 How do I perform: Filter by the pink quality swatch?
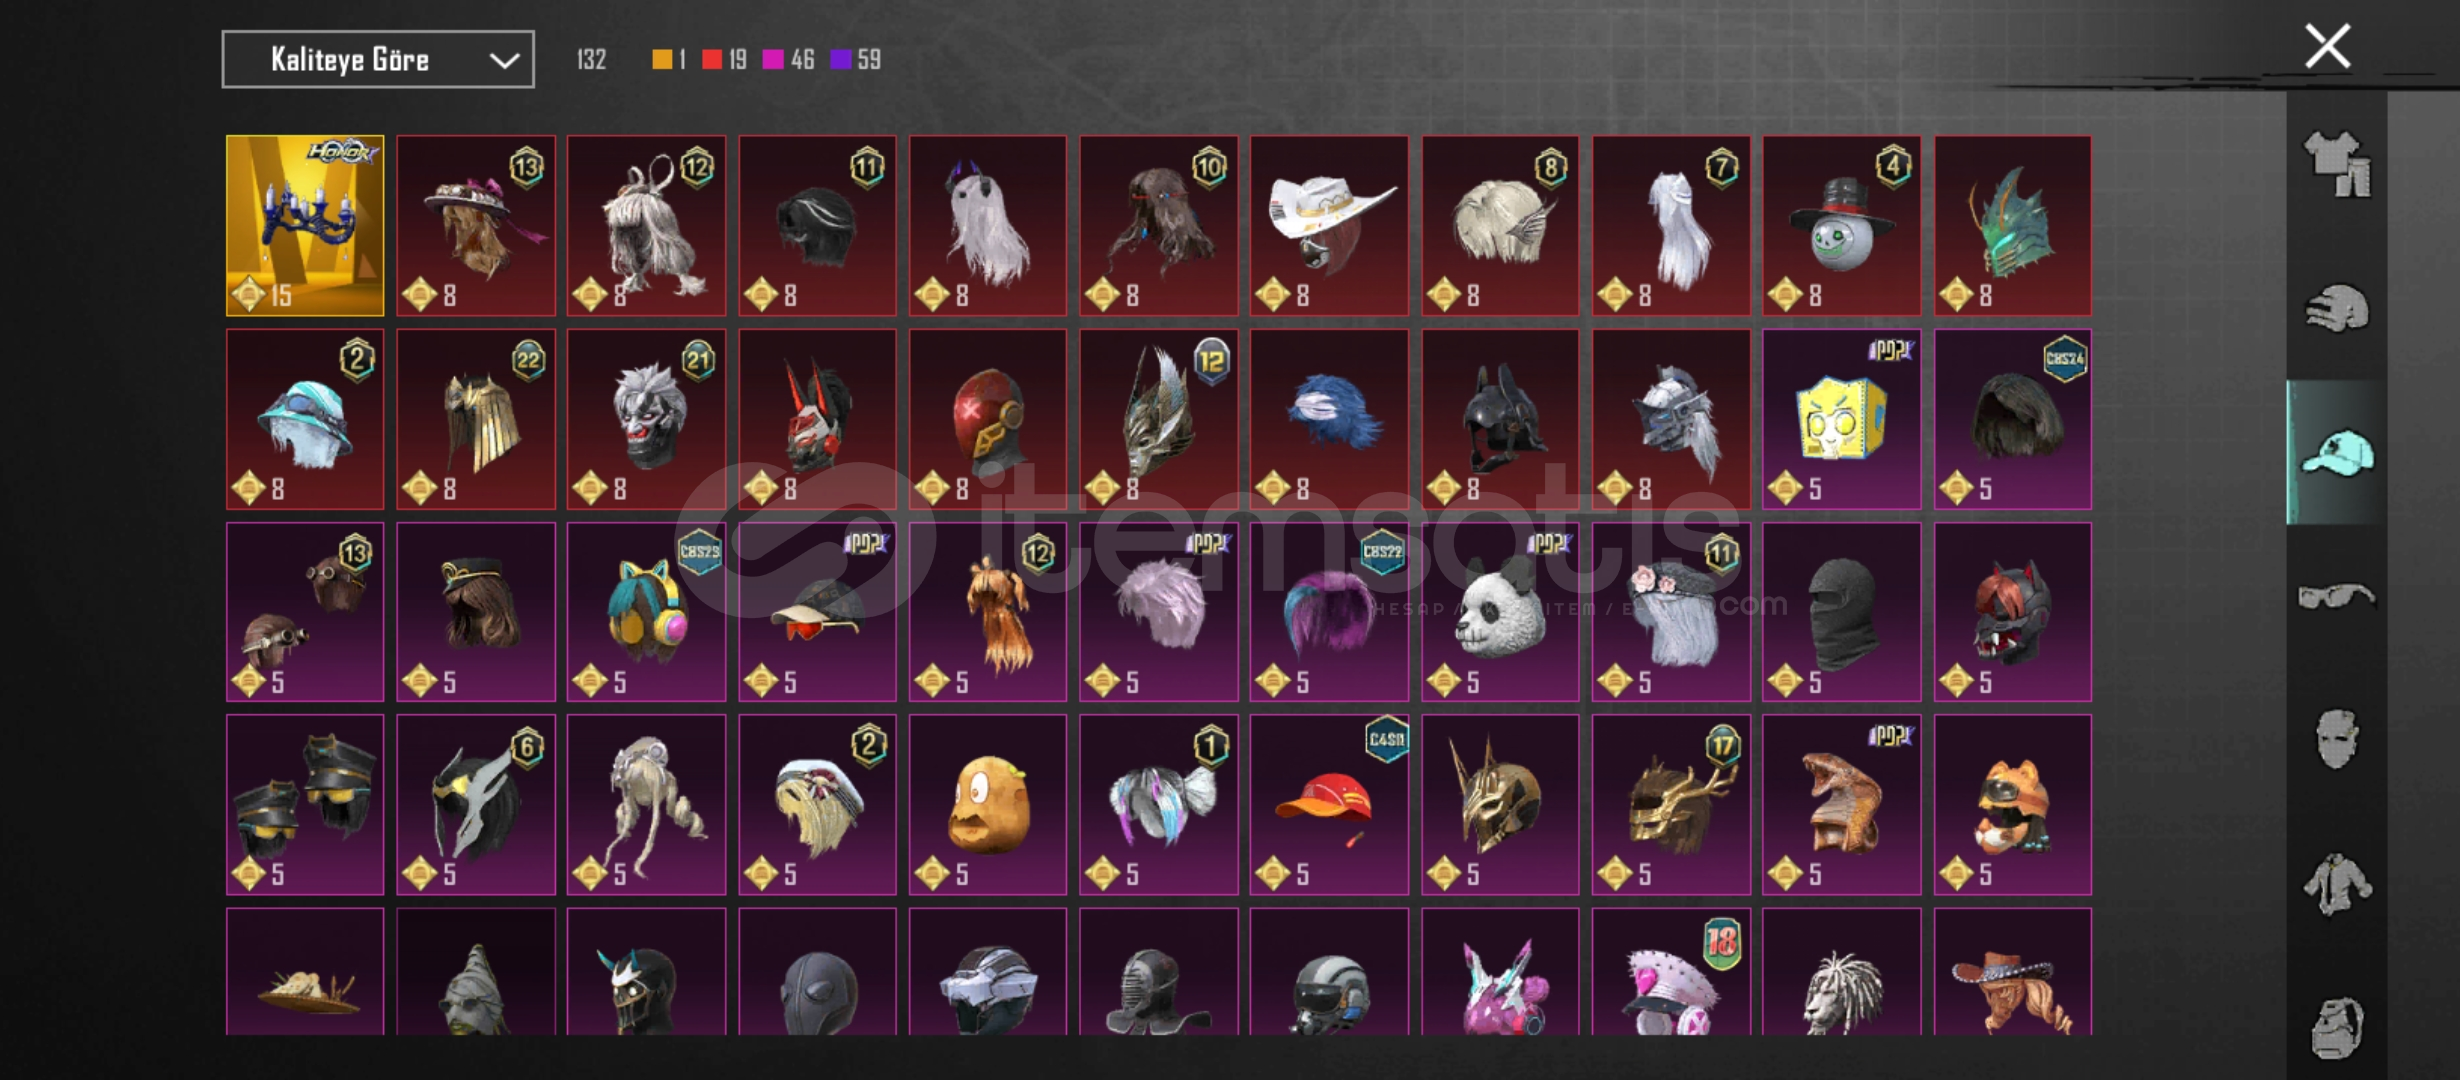tap(773, 60)
